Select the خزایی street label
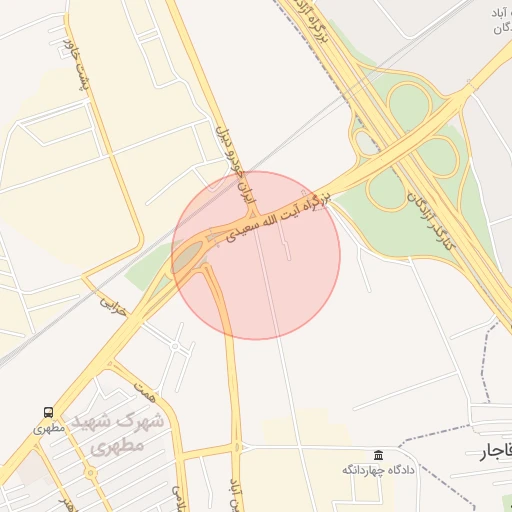 pos(114,307)
